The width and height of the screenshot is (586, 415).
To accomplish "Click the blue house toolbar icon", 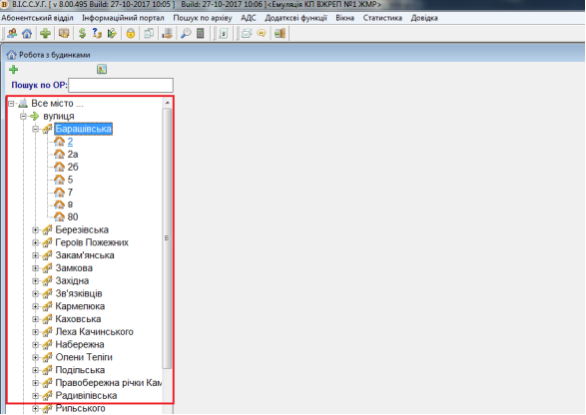I will (x=27, y=34).
